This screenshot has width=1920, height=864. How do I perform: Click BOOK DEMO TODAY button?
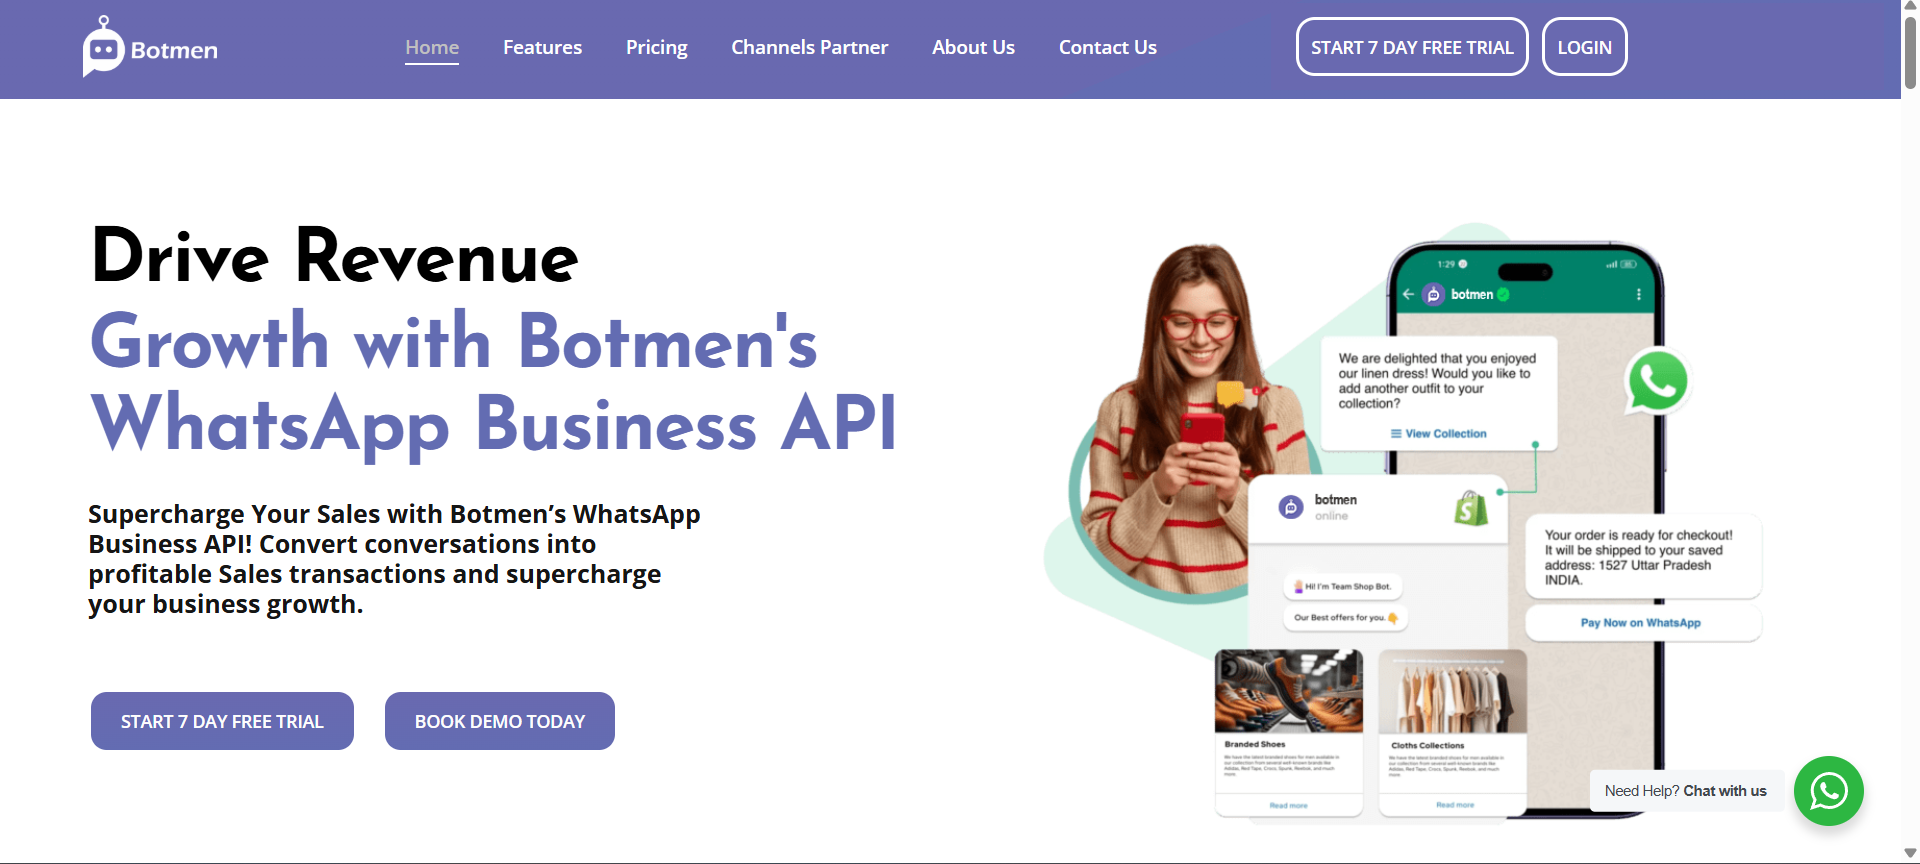pos(500,721)
